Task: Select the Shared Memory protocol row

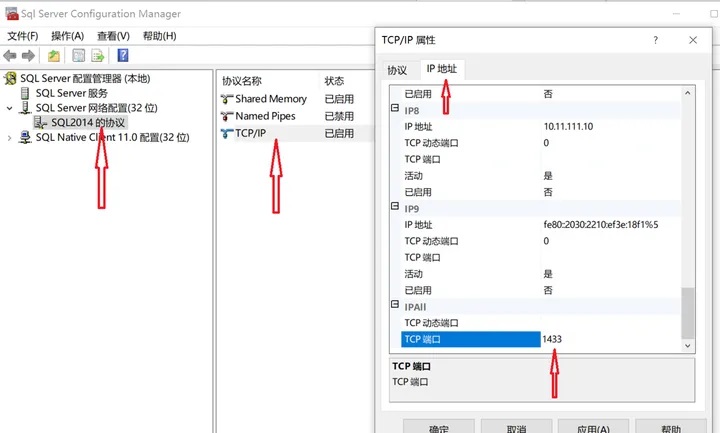Action: click(x=270, y=99)
